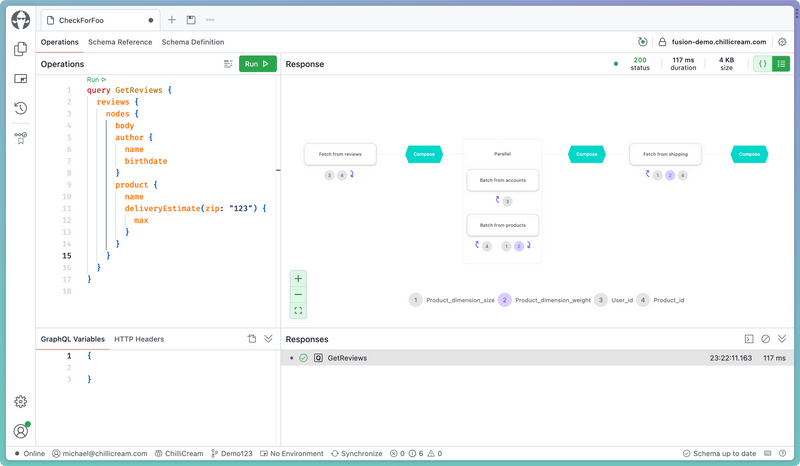
Task: Format the operations code
Action: click(228, 64)
